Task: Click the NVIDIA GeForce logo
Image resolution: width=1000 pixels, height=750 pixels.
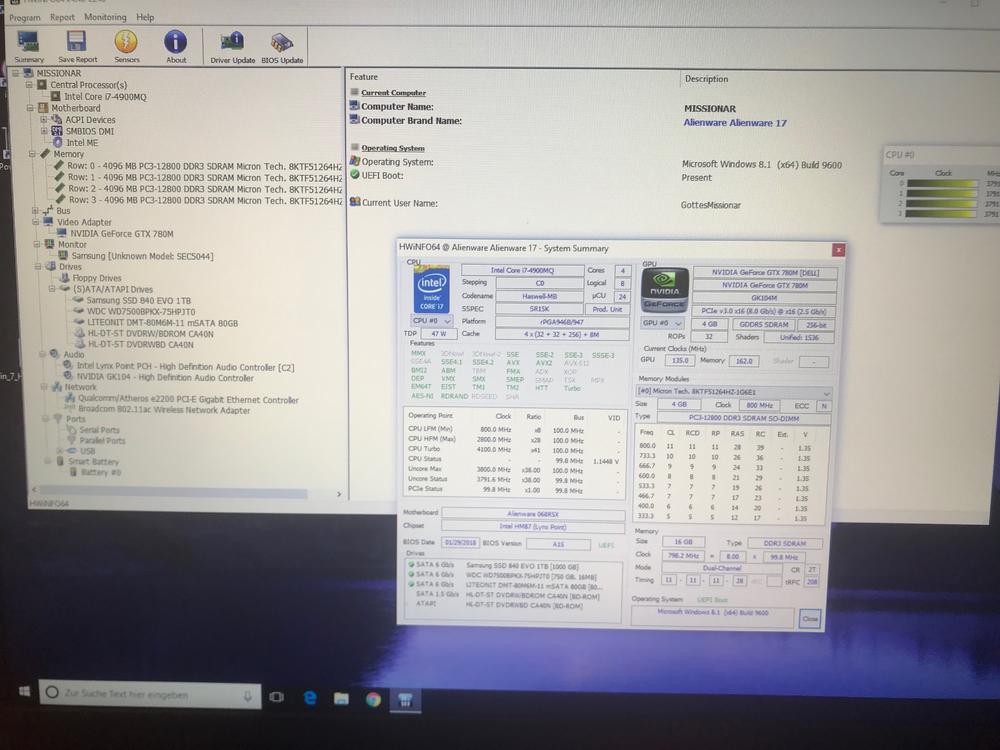Action: [664, 289]
